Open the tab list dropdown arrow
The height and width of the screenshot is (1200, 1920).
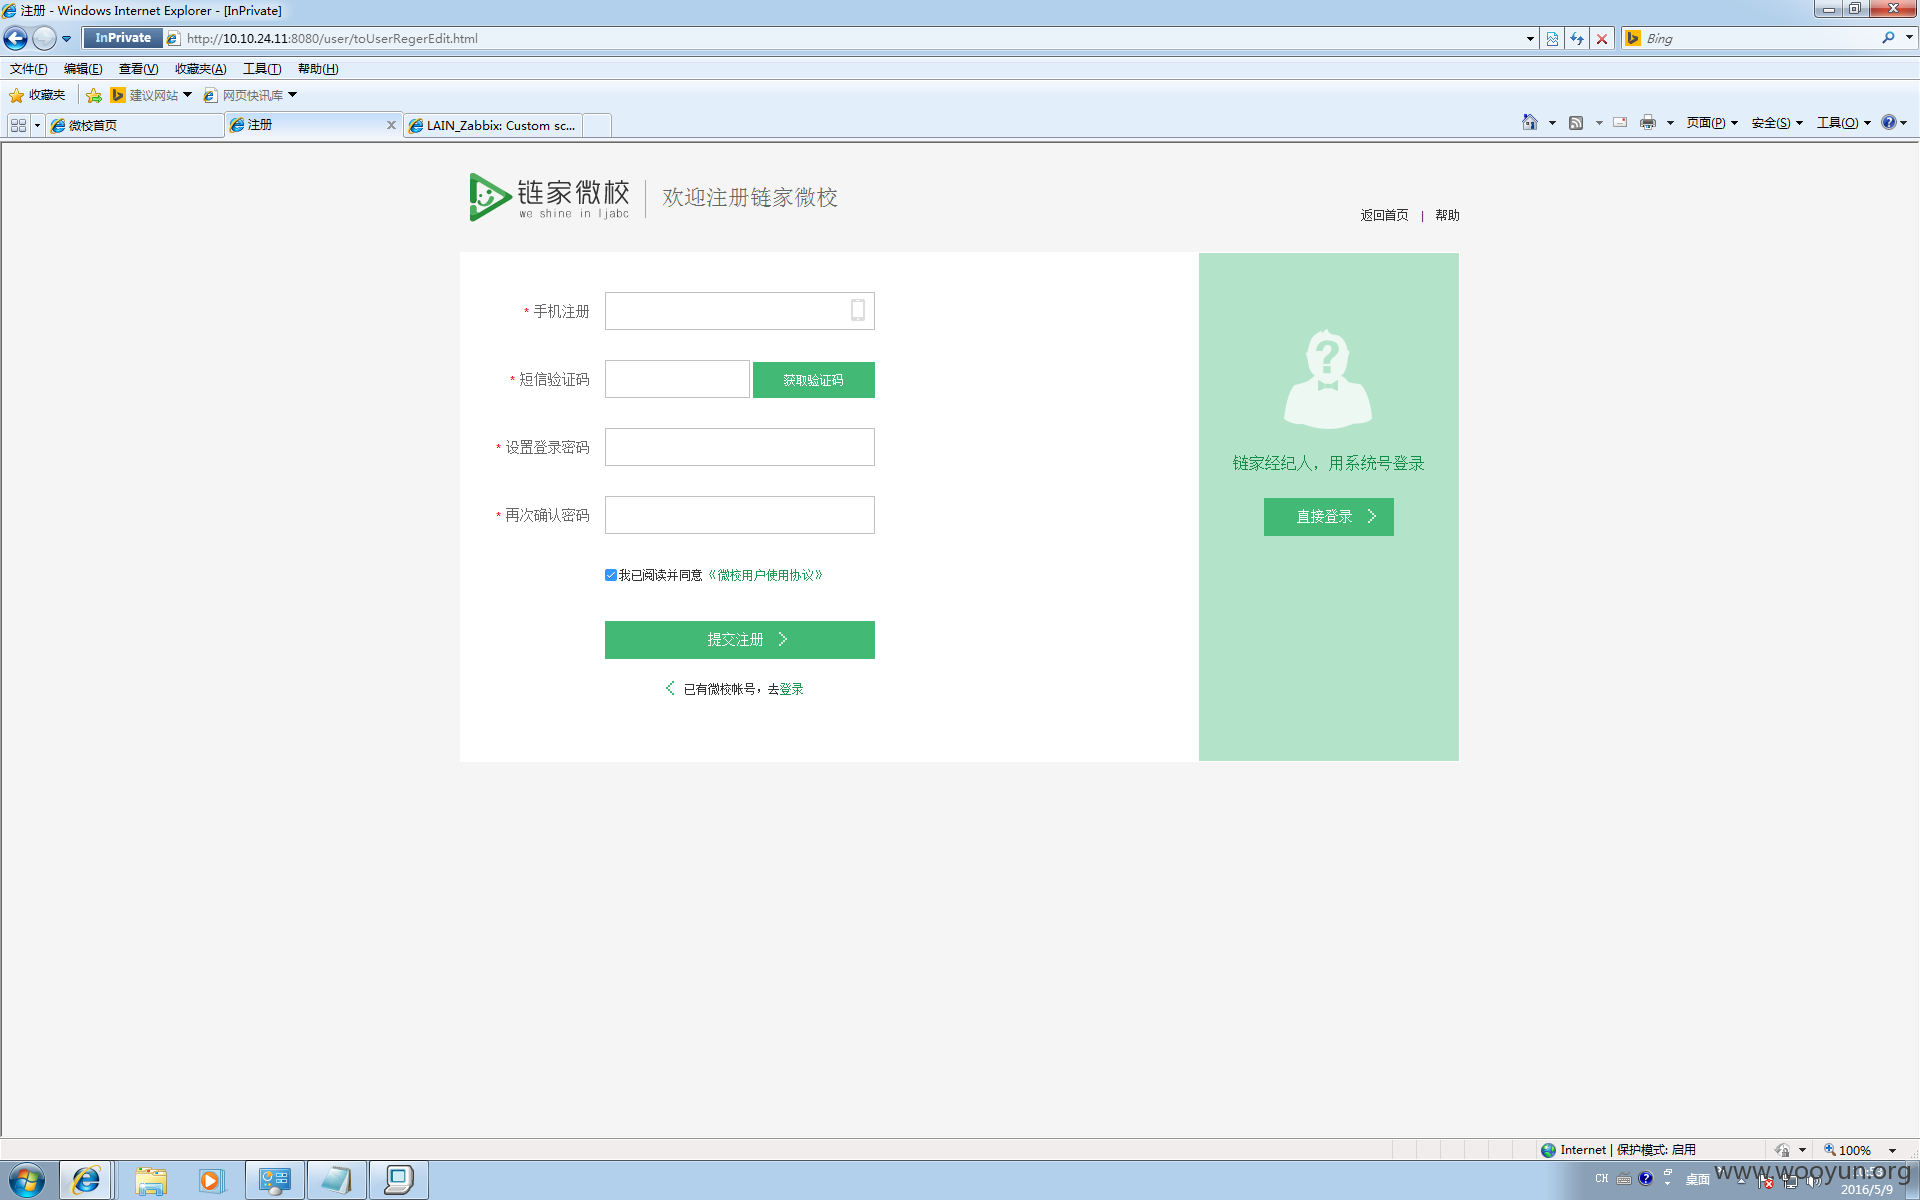[x=37, y=125]
